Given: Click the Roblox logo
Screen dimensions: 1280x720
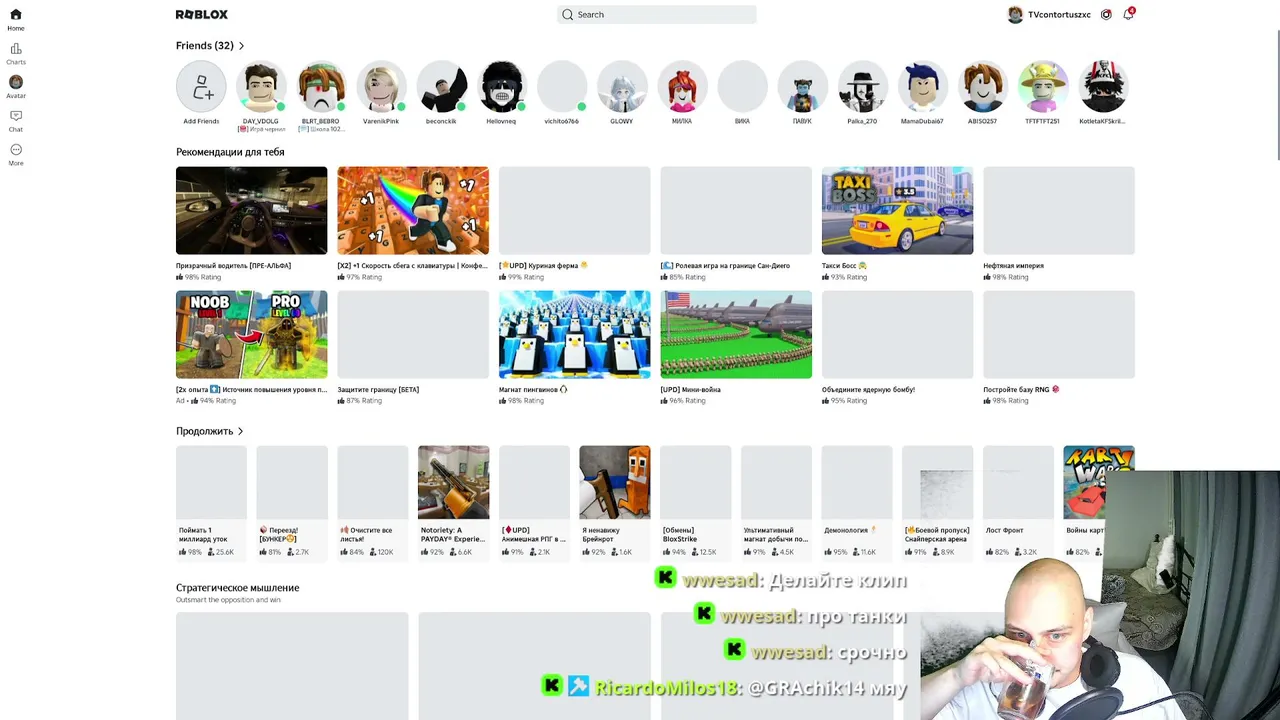Looking at the screenshot, I should [202, 15].
